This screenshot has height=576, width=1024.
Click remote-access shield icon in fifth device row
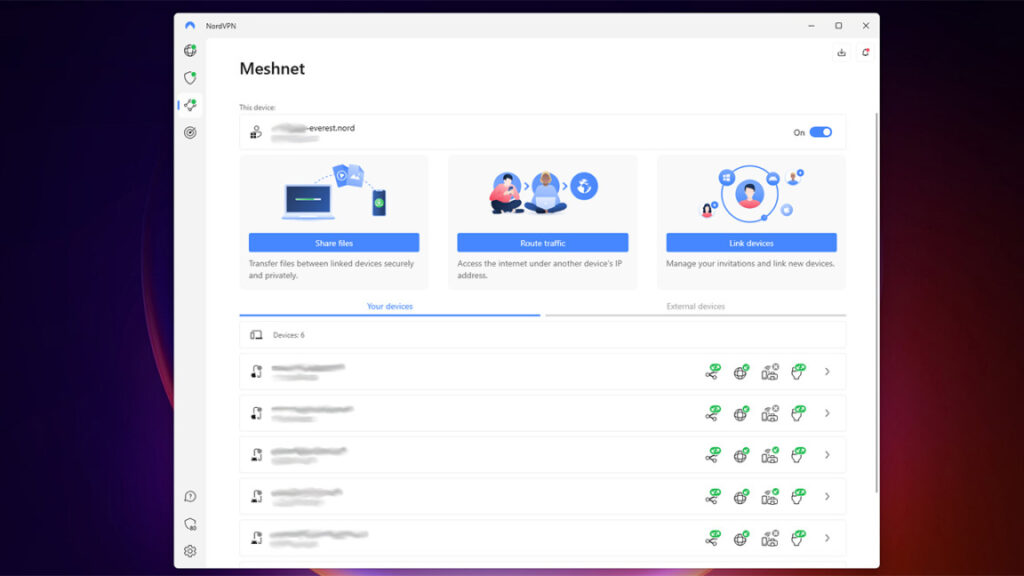(798, 538)
